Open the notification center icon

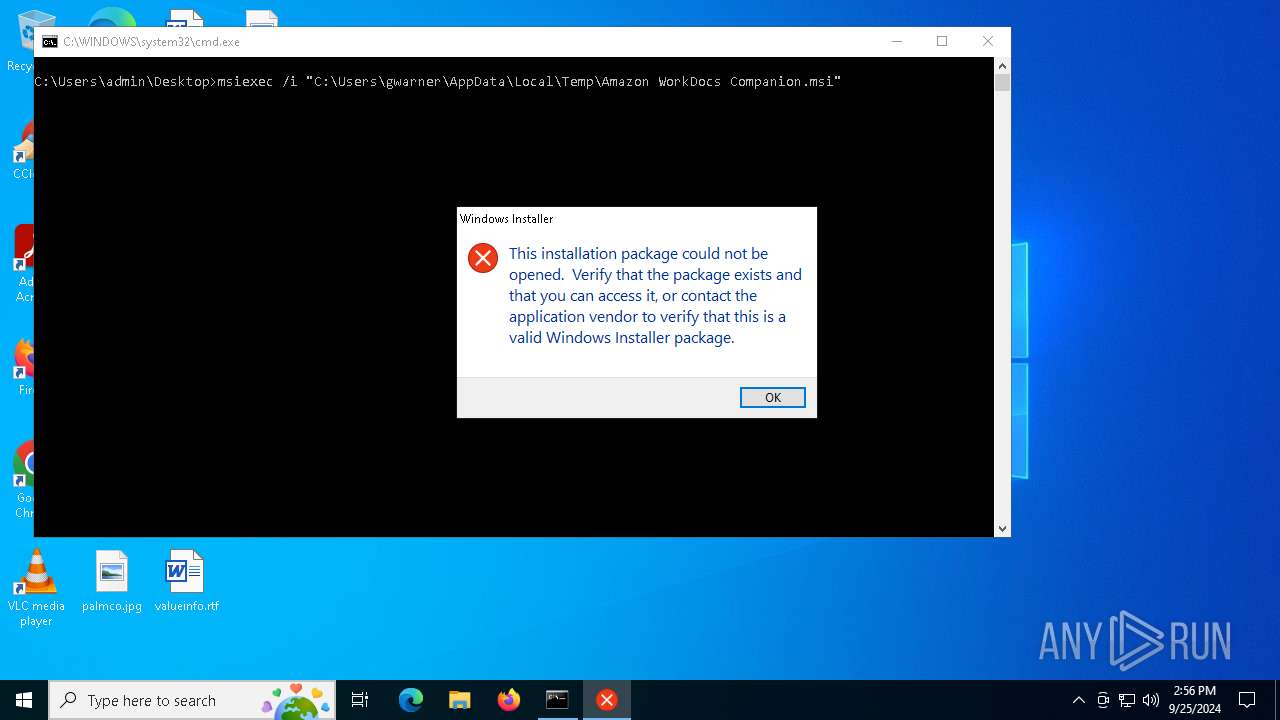(x=1247, y=700)
